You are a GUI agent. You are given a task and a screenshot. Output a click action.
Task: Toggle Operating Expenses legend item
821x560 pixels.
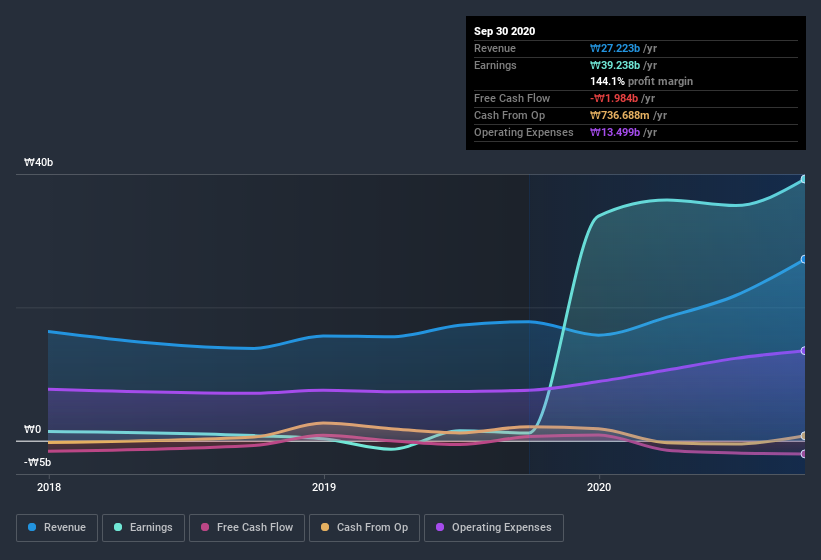(x=494, y=528)
